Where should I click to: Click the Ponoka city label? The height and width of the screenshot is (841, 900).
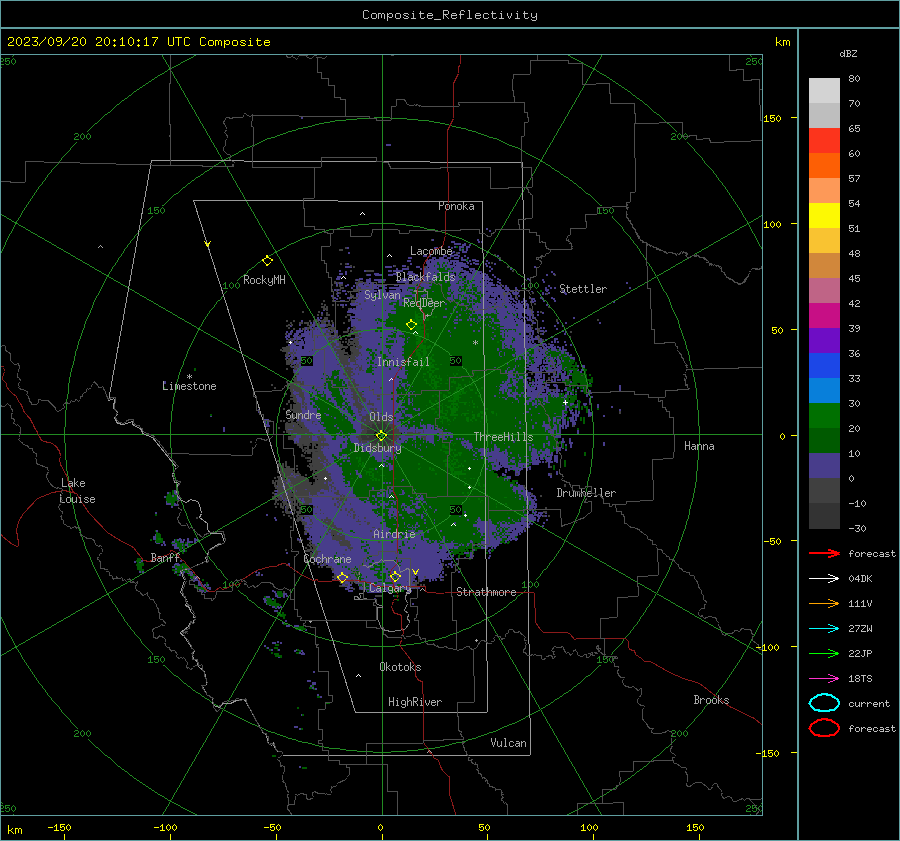tap(456, 206)
